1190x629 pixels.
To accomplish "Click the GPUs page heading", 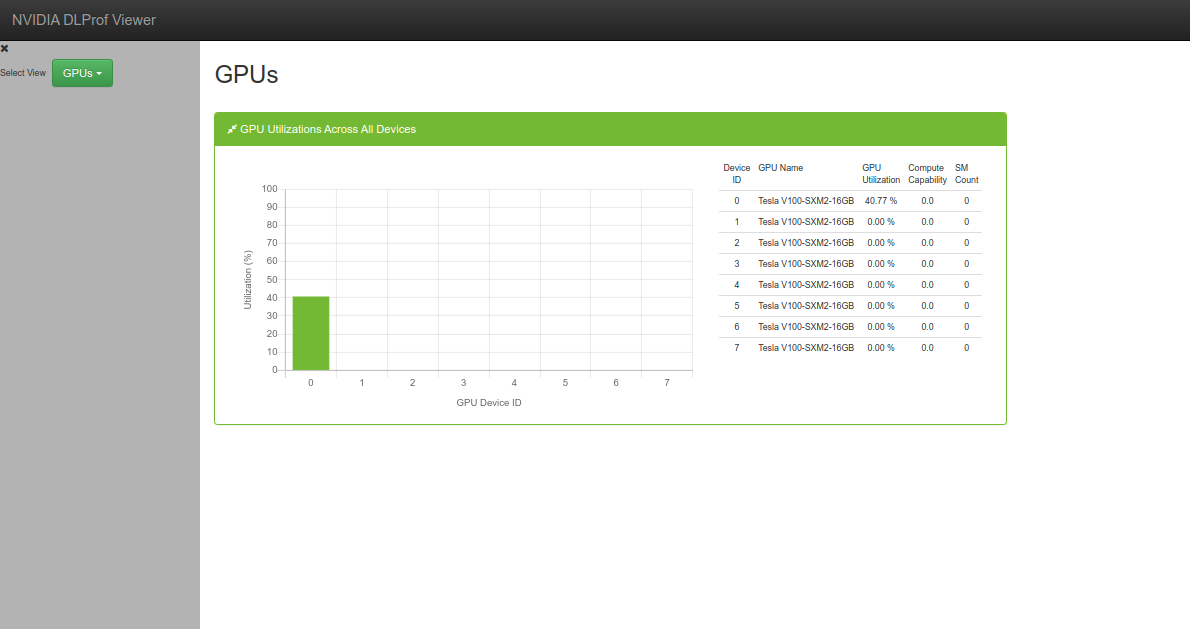I will click(246, 74).
